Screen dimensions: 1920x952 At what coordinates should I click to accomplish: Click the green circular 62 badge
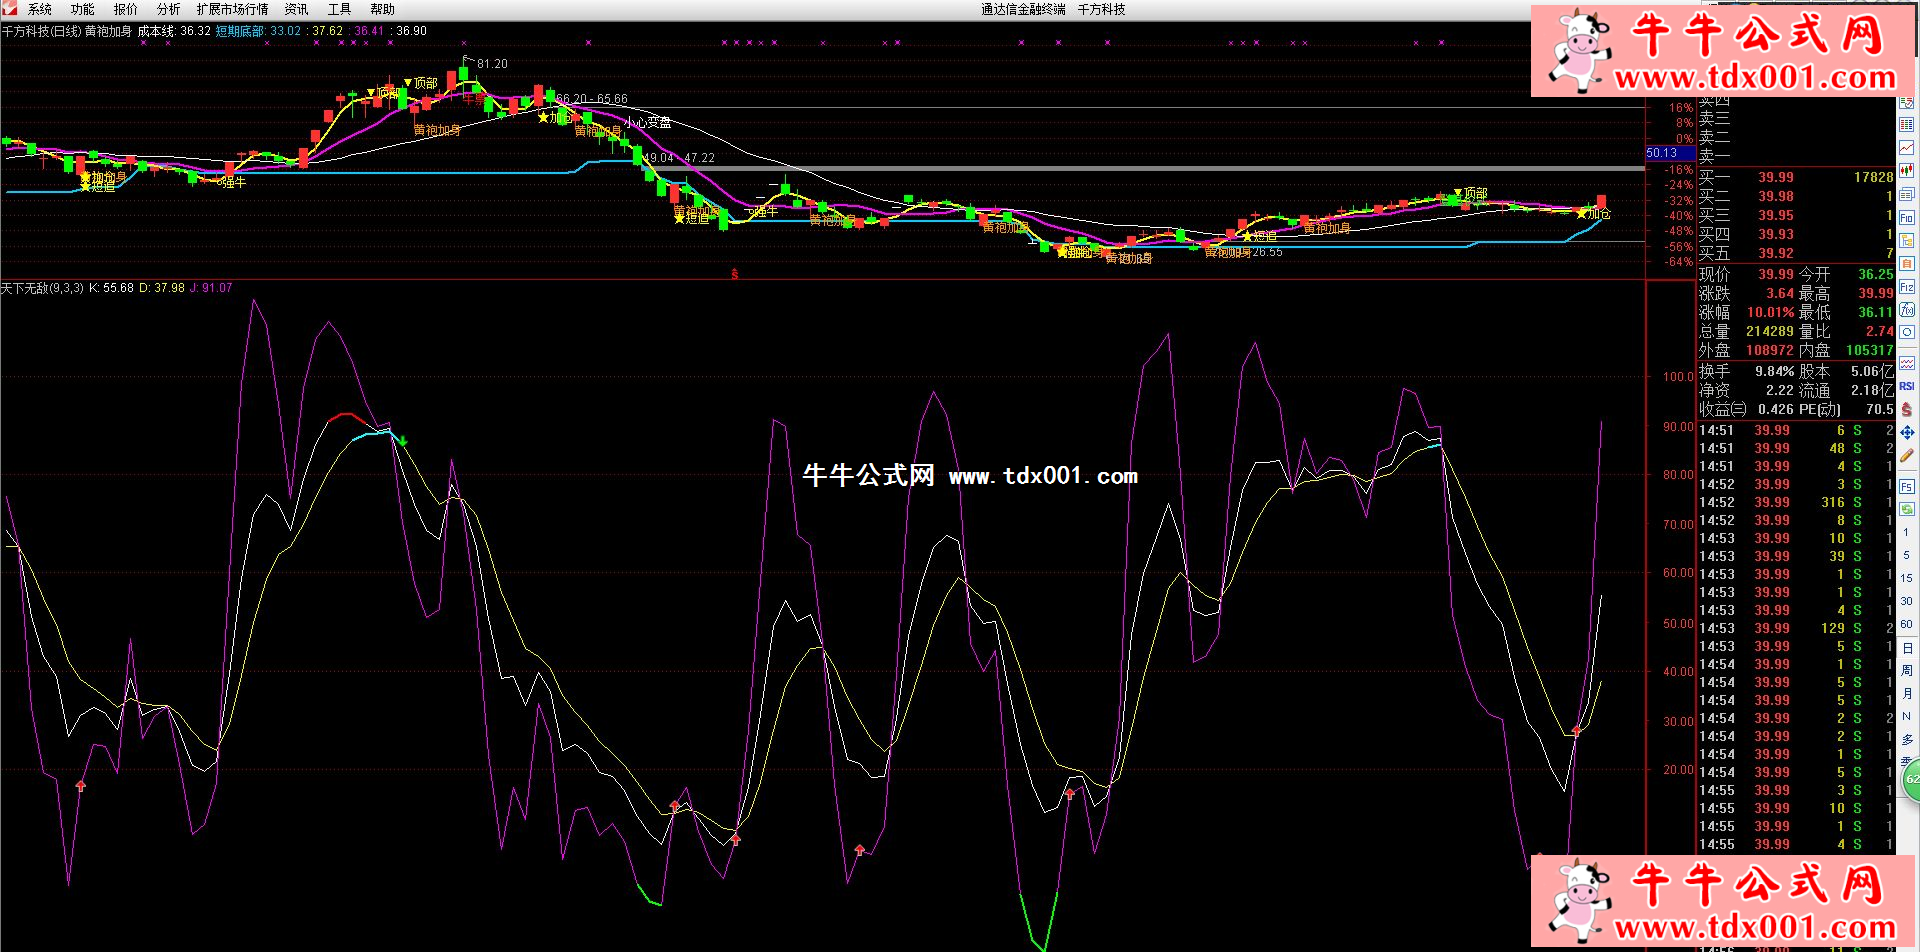(x=1910, y=778)
